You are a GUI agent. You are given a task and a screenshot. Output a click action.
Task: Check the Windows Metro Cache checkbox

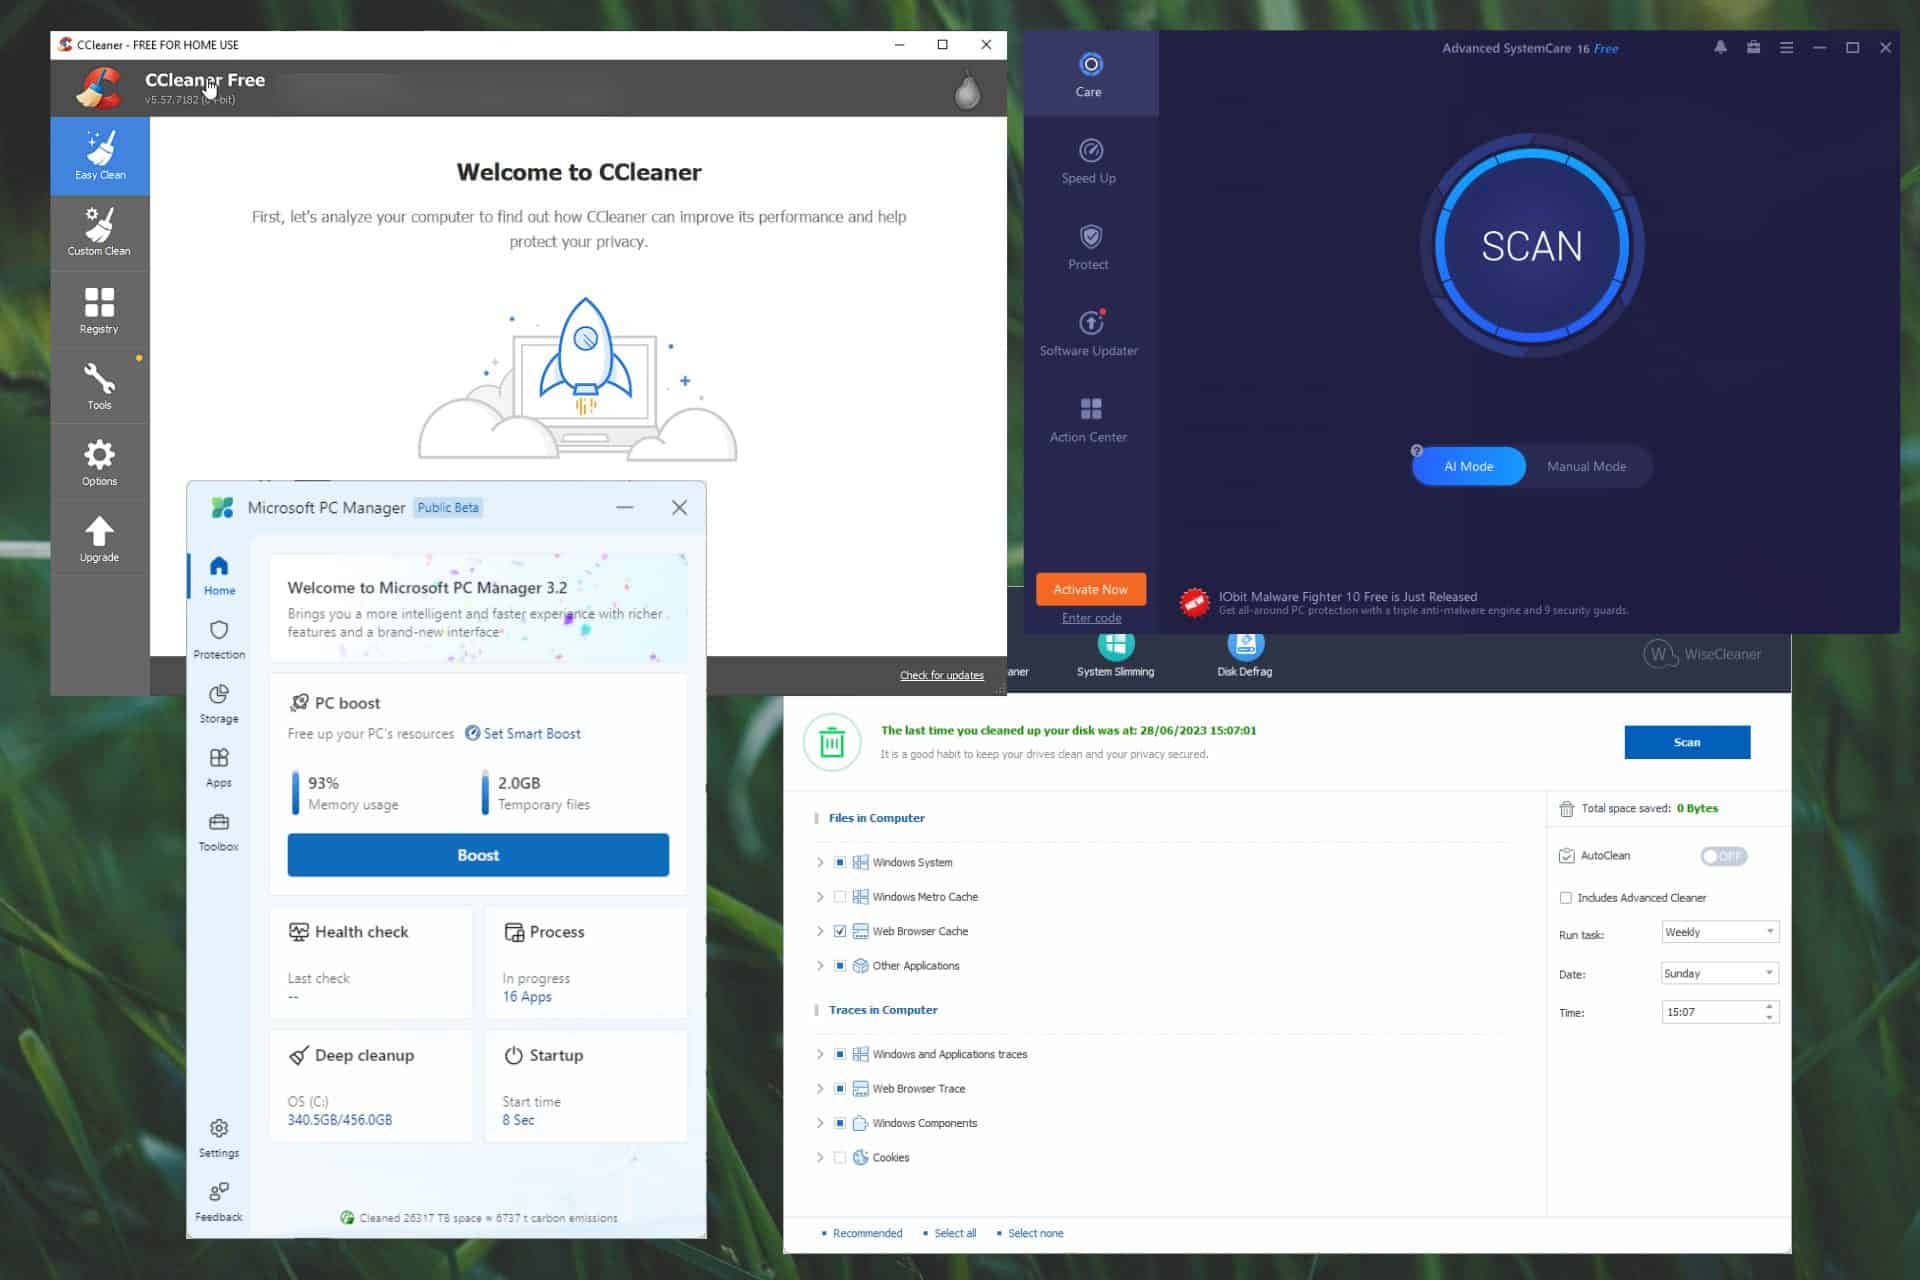840,897
